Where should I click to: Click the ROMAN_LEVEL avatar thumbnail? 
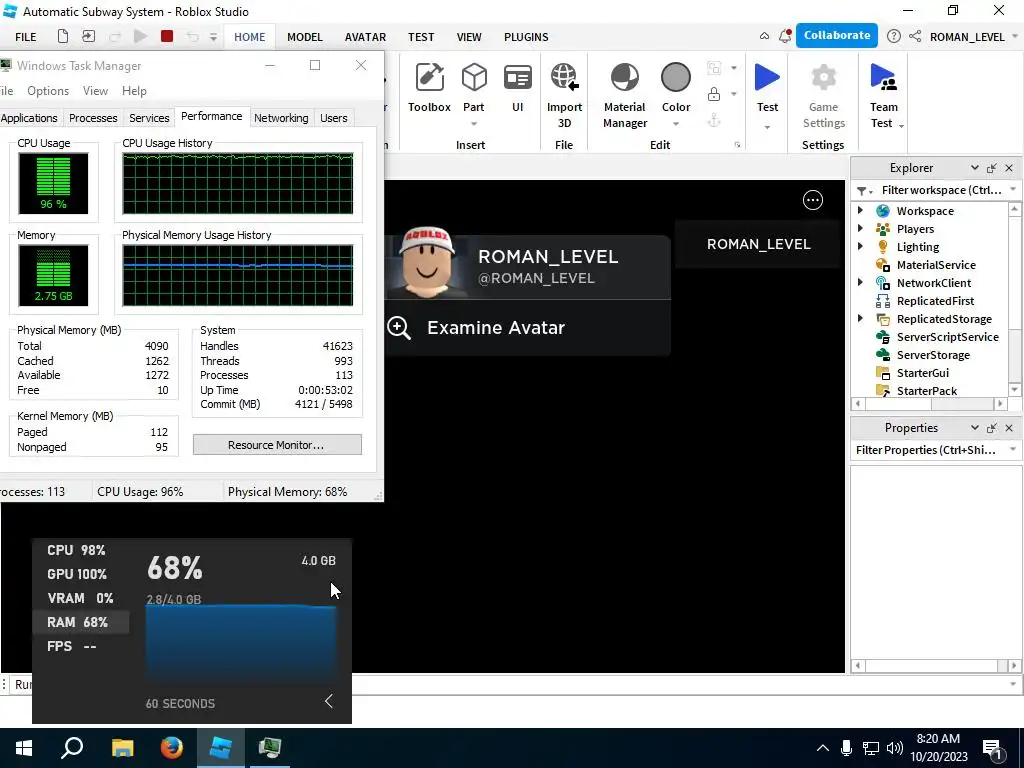[427, 263]
